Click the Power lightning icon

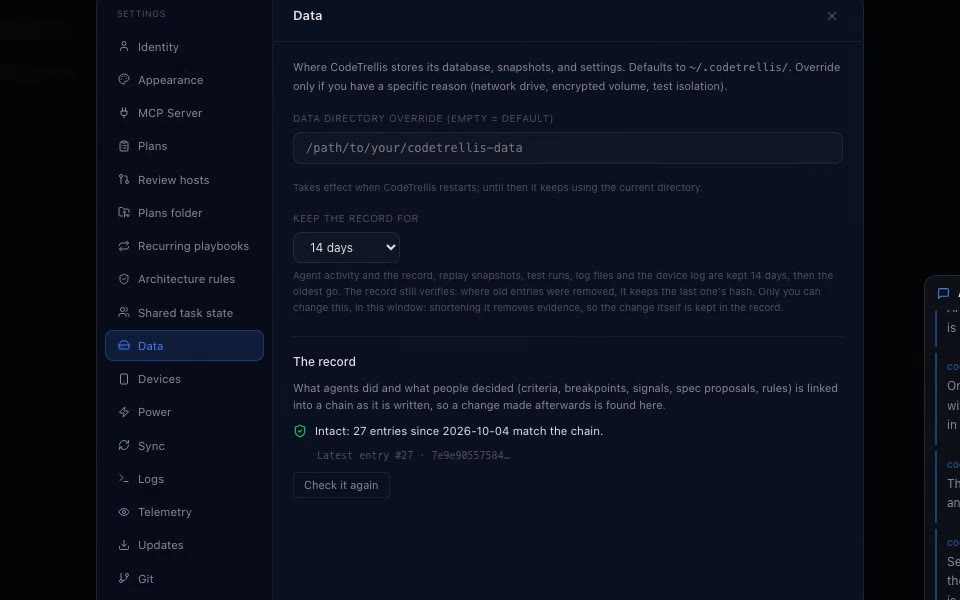[124, 412]
